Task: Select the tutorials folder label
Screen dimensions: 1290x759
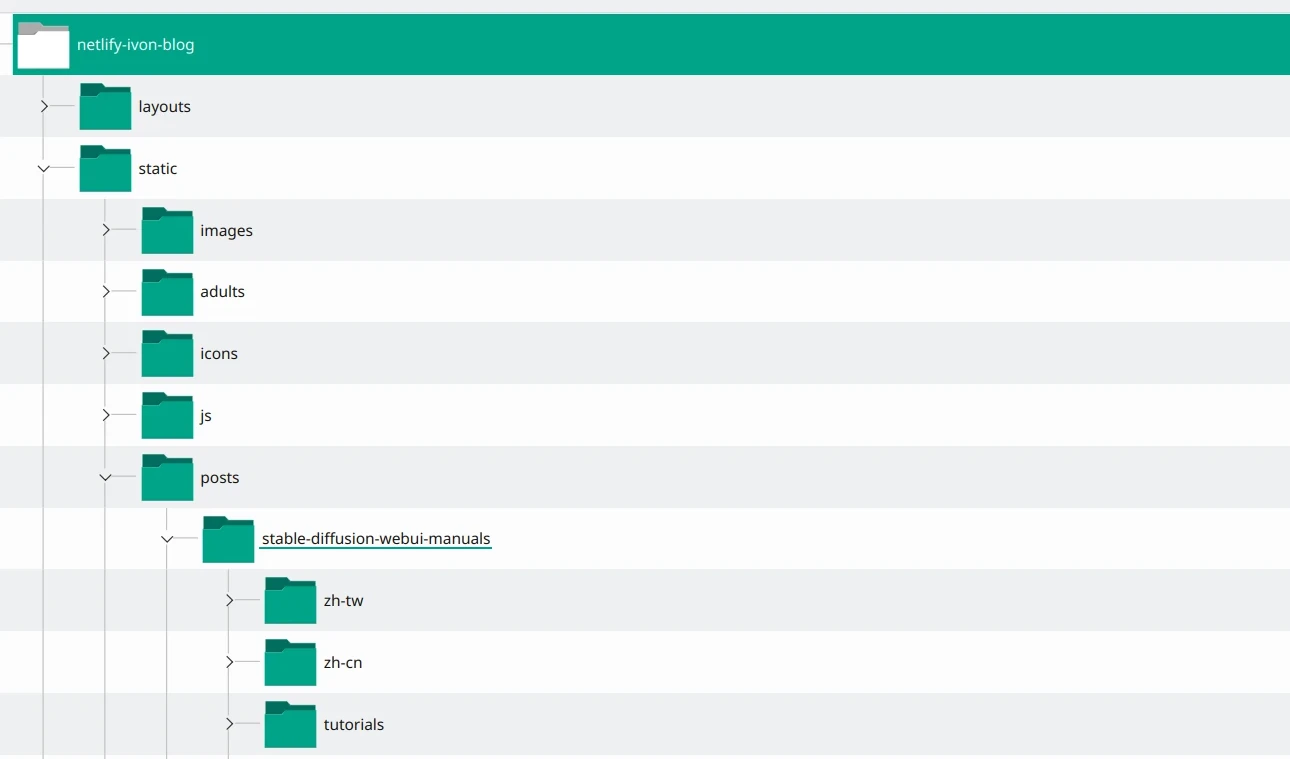Action: click(354, 725)
